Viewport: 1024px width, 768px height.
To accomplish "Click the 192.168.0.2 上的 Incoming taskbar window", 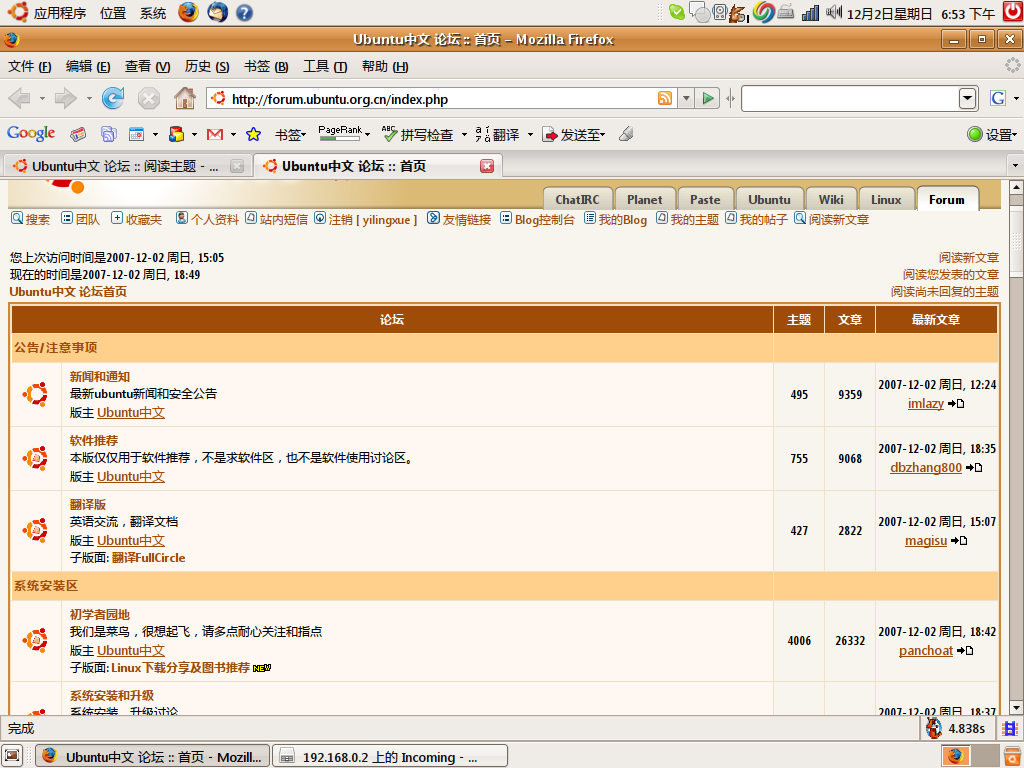I will (390, 756).
